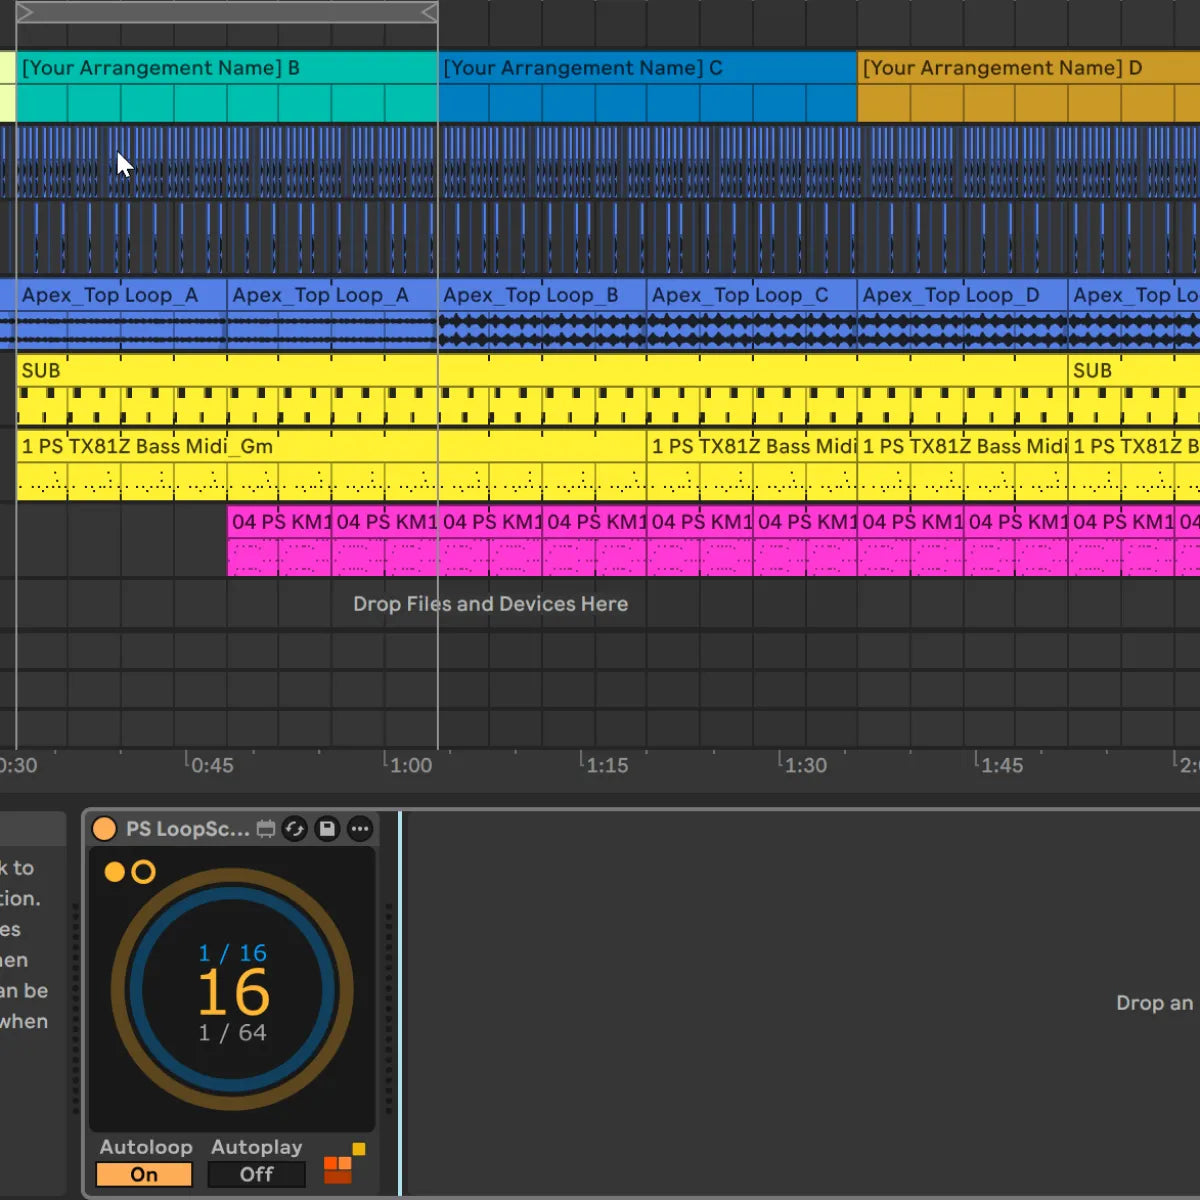Image resolution: width=1200 pixels, height=1200 pixels.
Task: Save the PS LoopSc device preset
Action: pos(327,829)
